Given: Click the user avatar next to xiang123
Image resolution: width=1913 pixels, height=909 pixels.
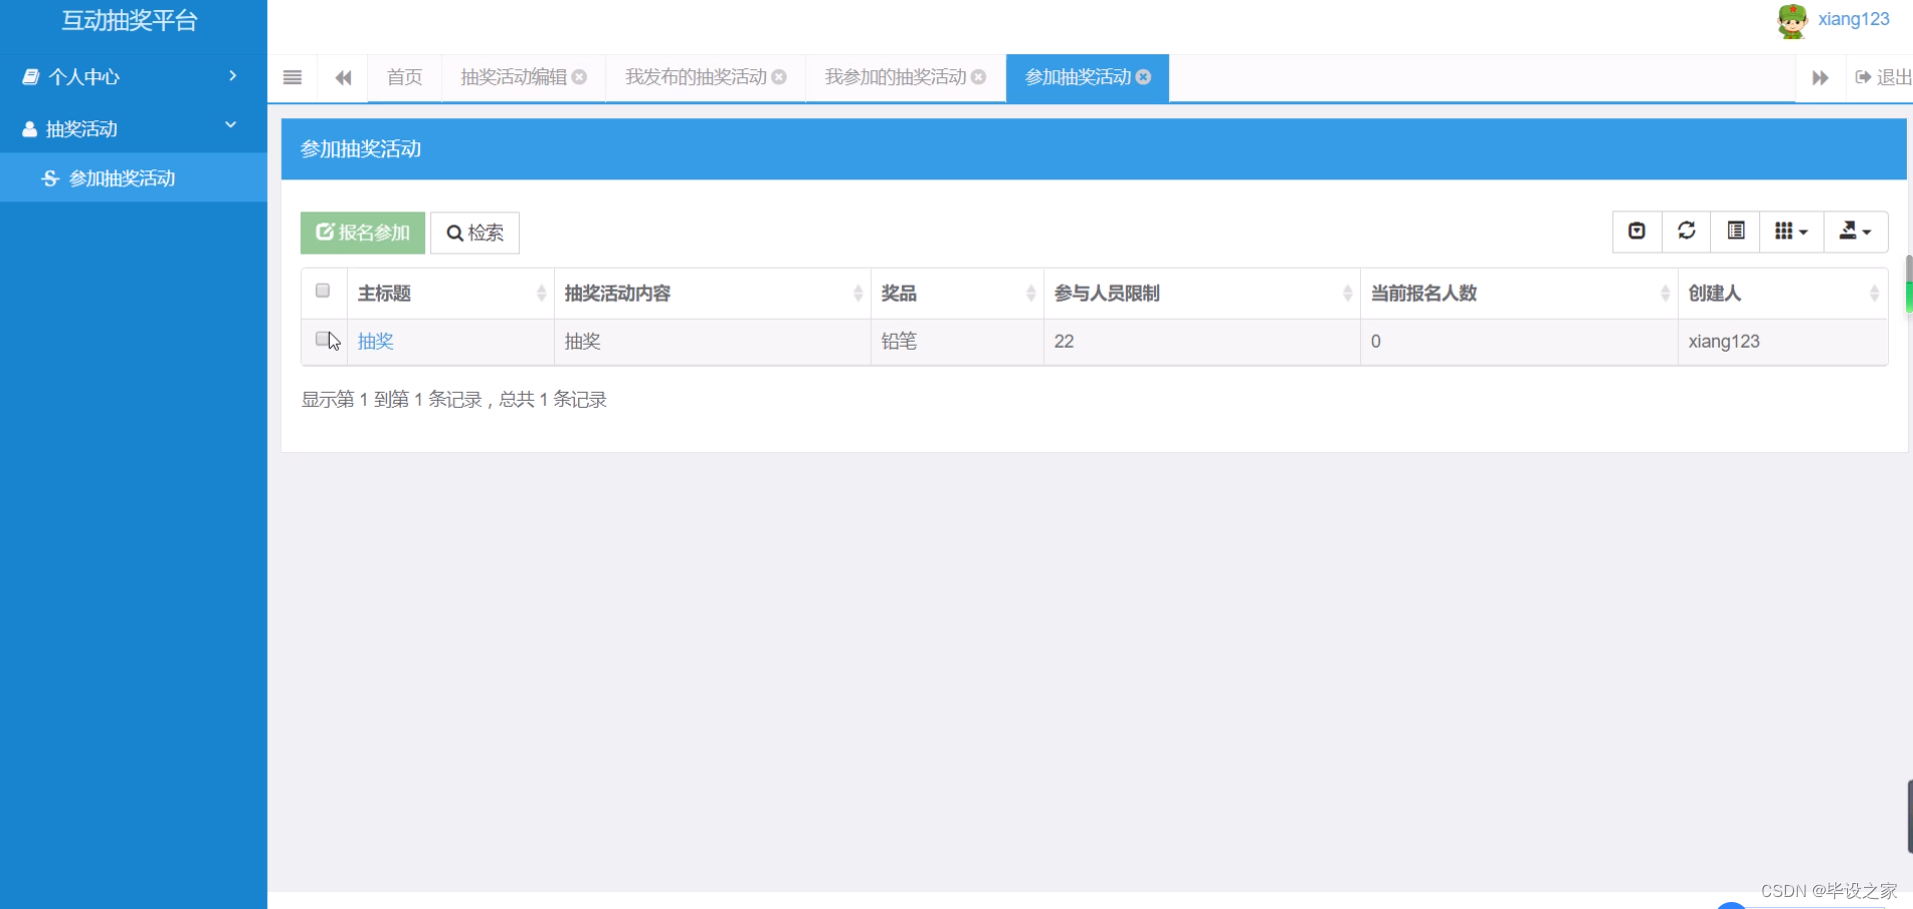Looking at the screenshot, I should click(x=1793, y=20).
